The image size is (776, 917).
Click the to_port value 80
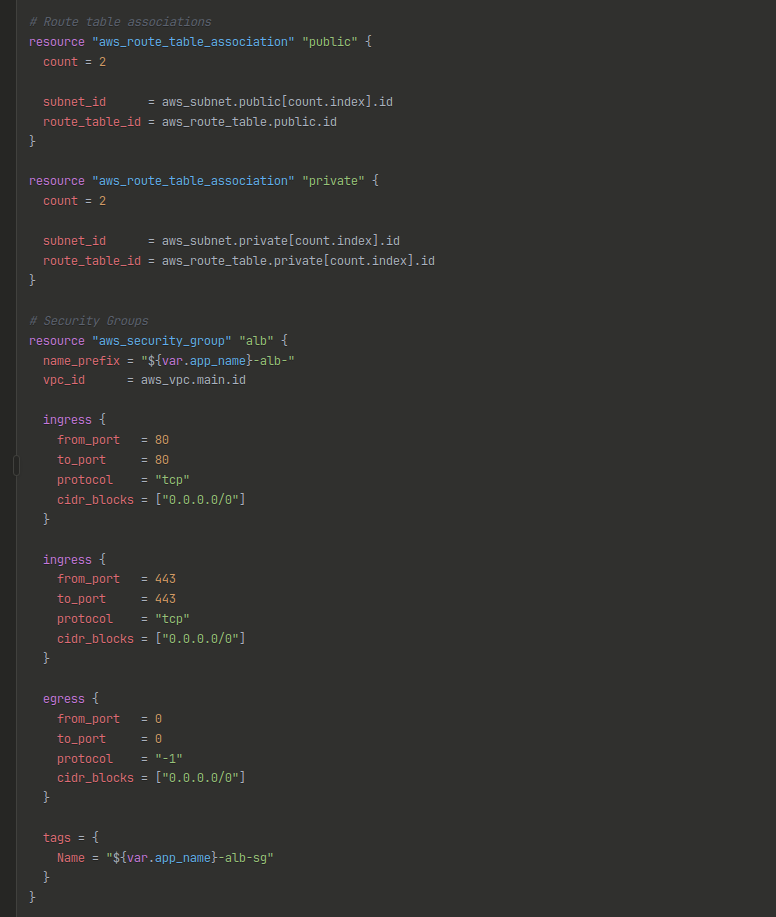click(162, 460)
